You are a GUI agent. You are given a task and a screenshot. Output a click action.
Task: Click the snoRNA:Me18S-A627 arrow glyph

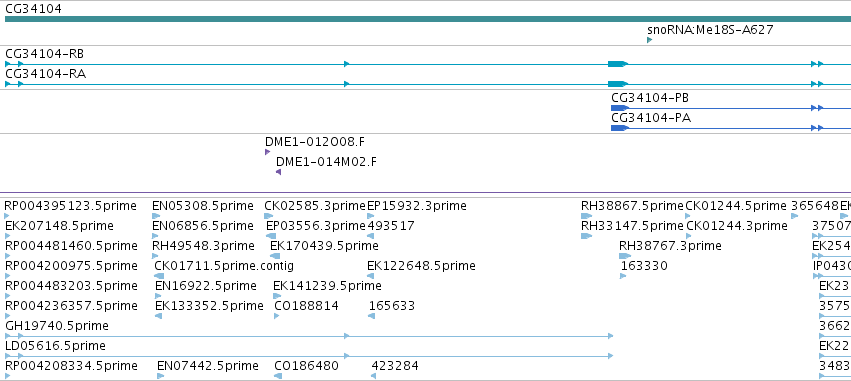650,40
